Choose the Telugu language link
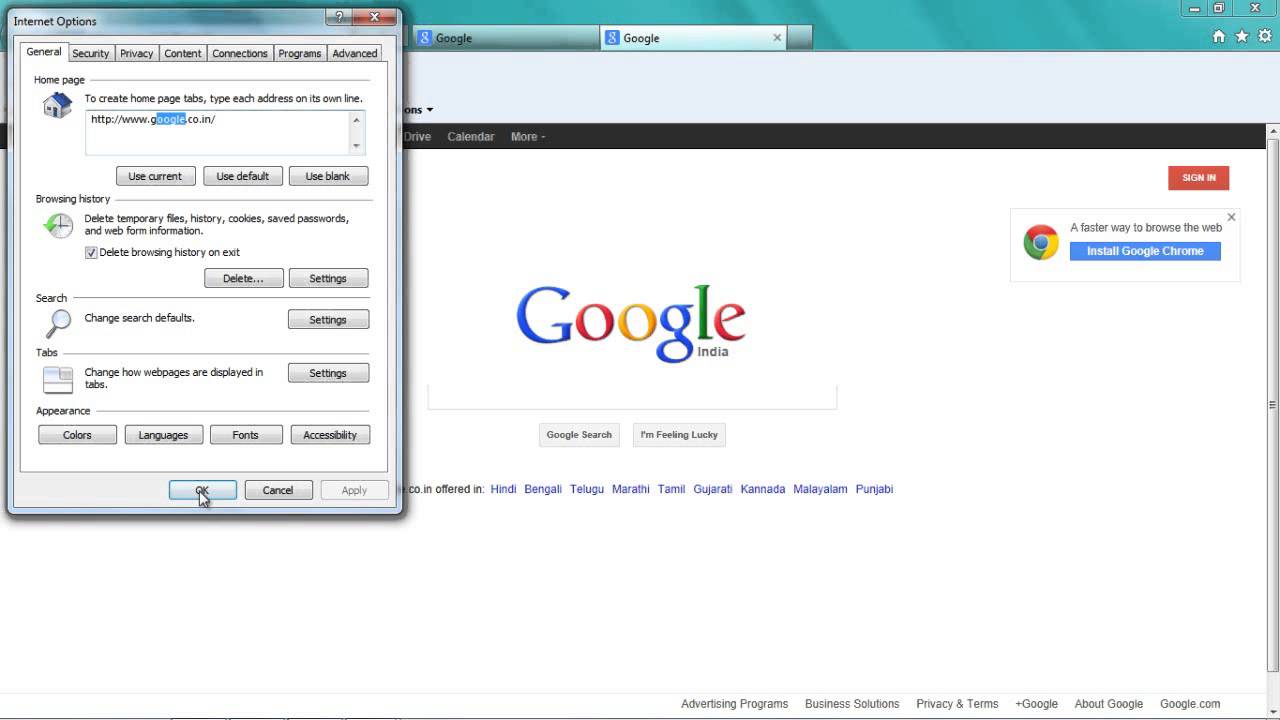 (587, 489)
